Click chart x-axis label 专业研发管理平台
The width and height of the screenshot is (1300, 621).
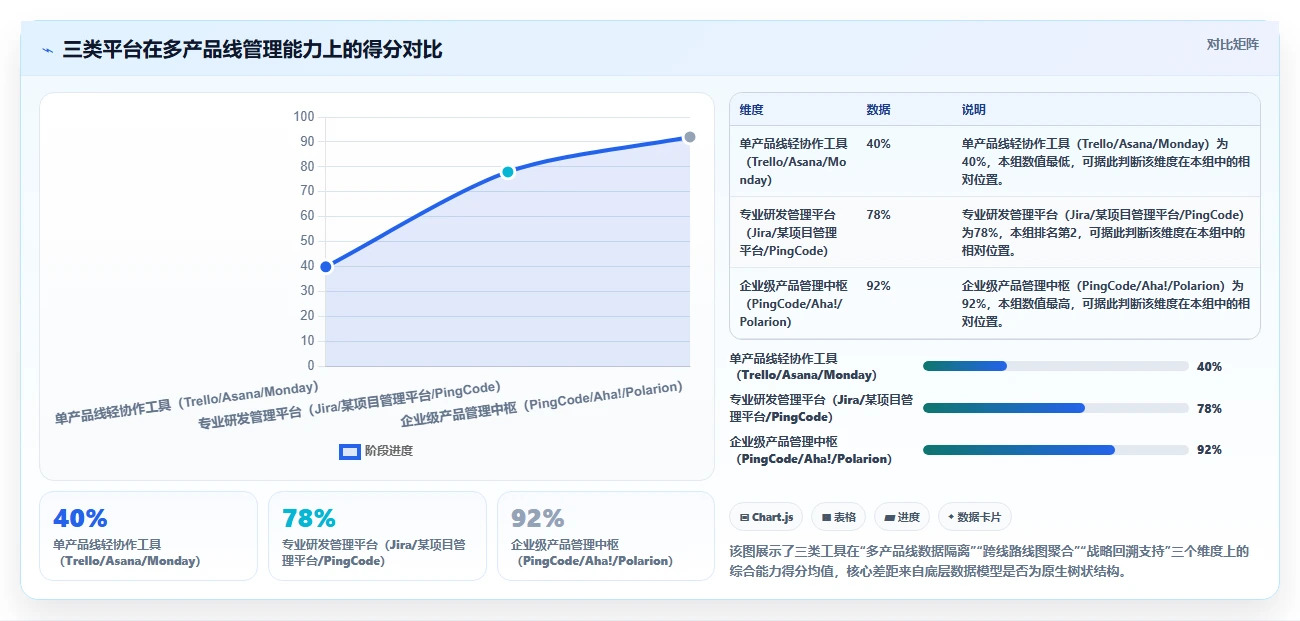point(349,404)
